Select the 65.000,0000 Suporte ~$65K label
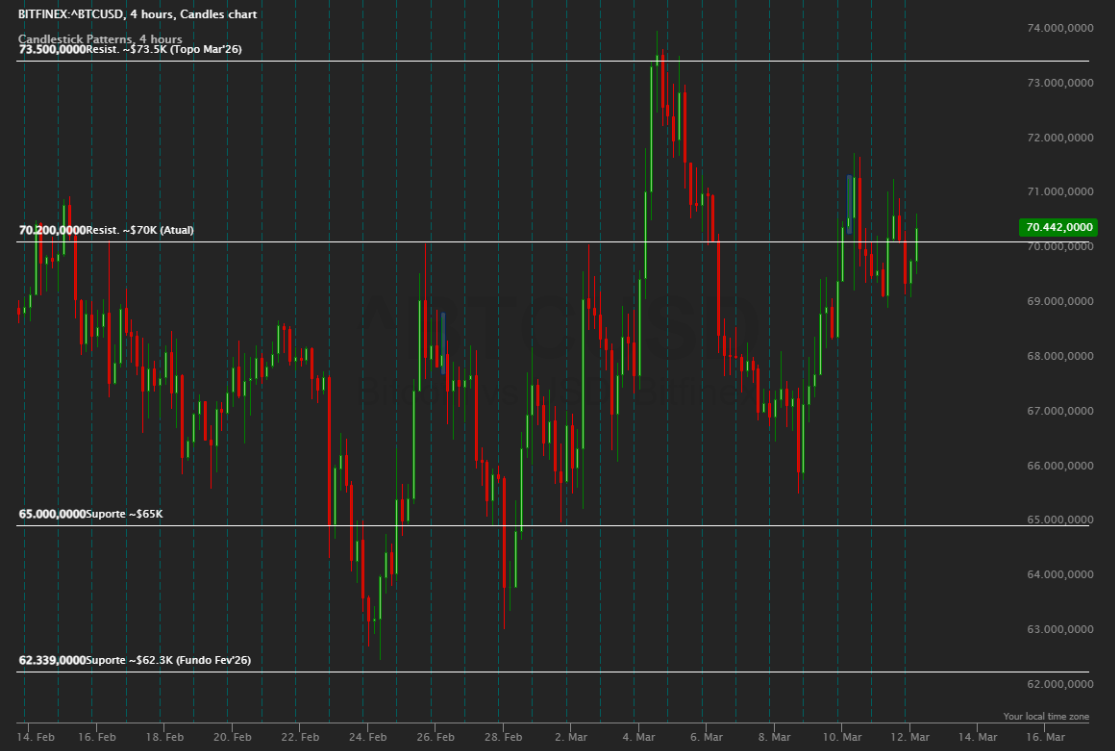 click(90, 514)
